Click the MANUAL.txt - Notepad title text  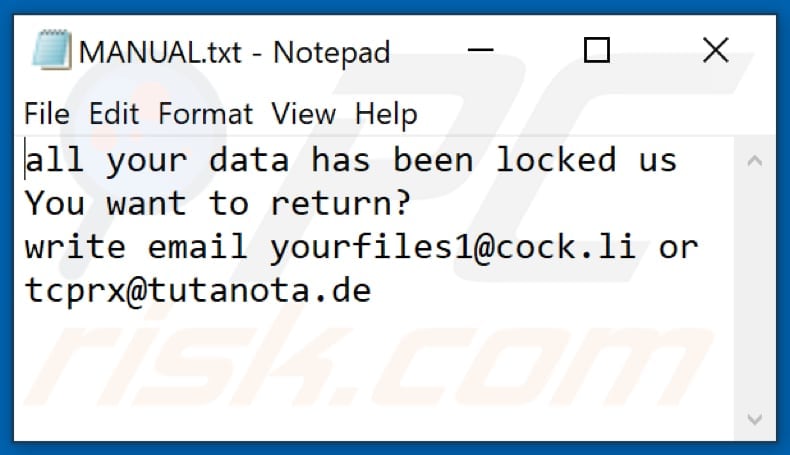tap(234, 51)
